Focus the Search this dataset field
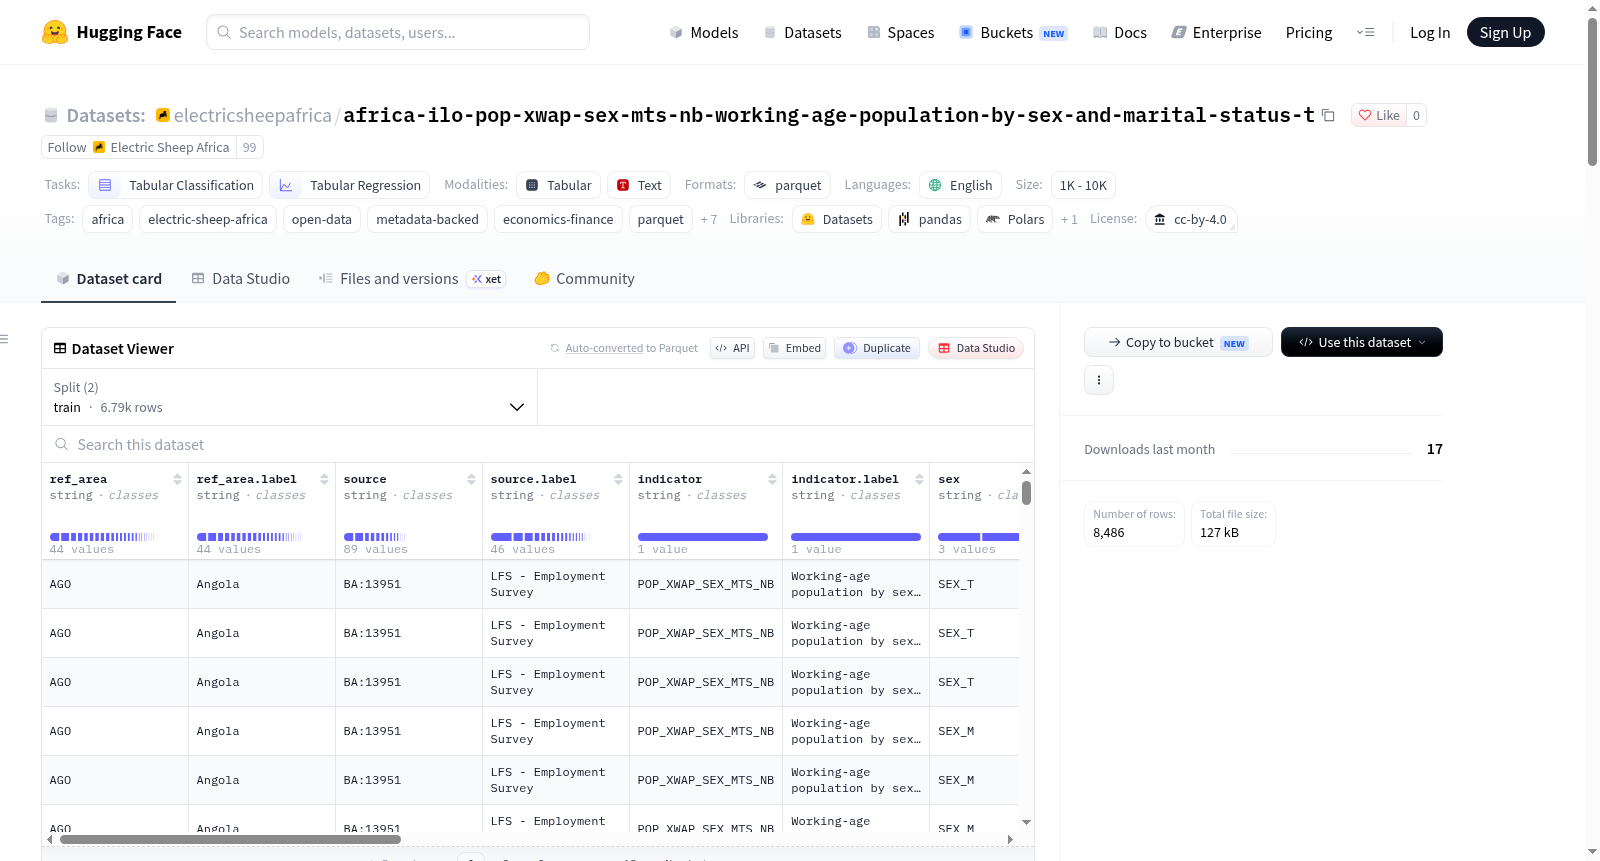Screen dimensions: 1600x861 click(538, 444)
